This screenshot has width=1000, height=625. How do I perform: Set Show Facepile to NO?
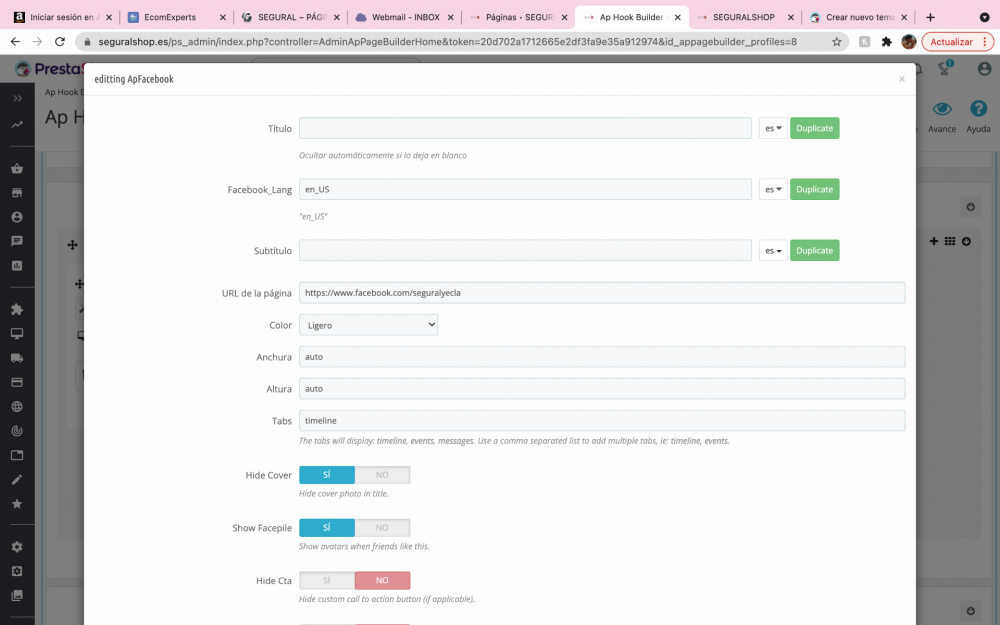382,528
